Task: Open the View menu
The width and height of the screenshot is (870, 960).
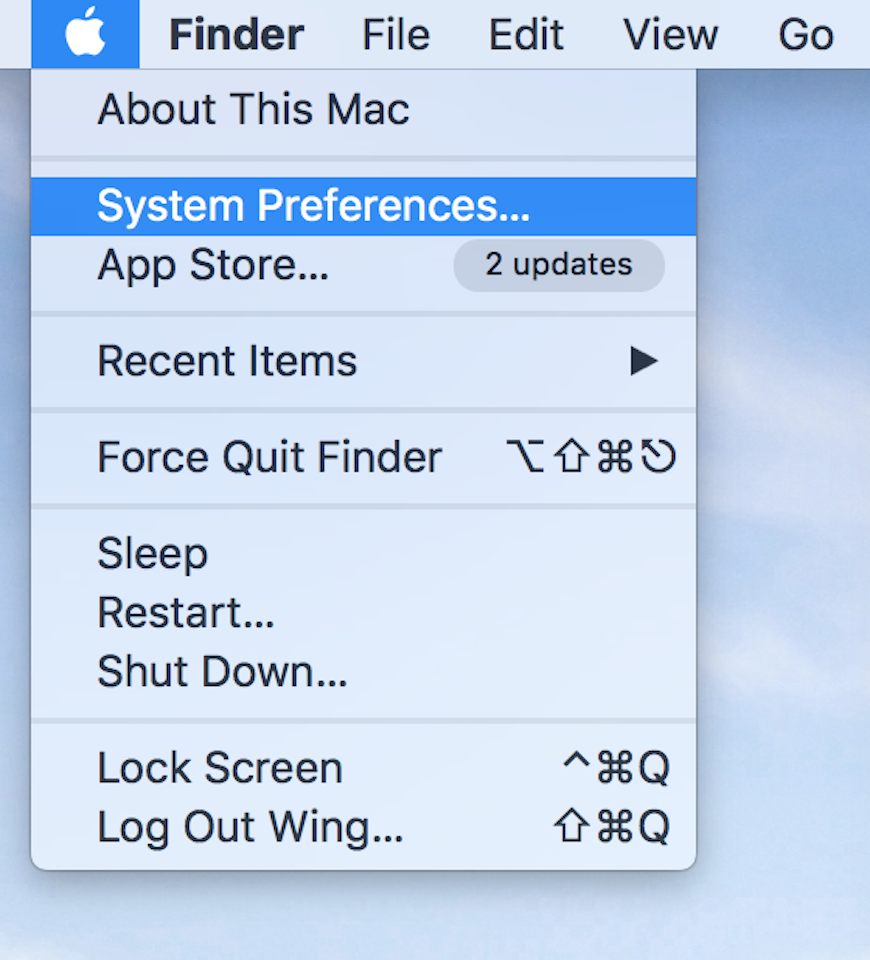Action: [x=670, y=33]
